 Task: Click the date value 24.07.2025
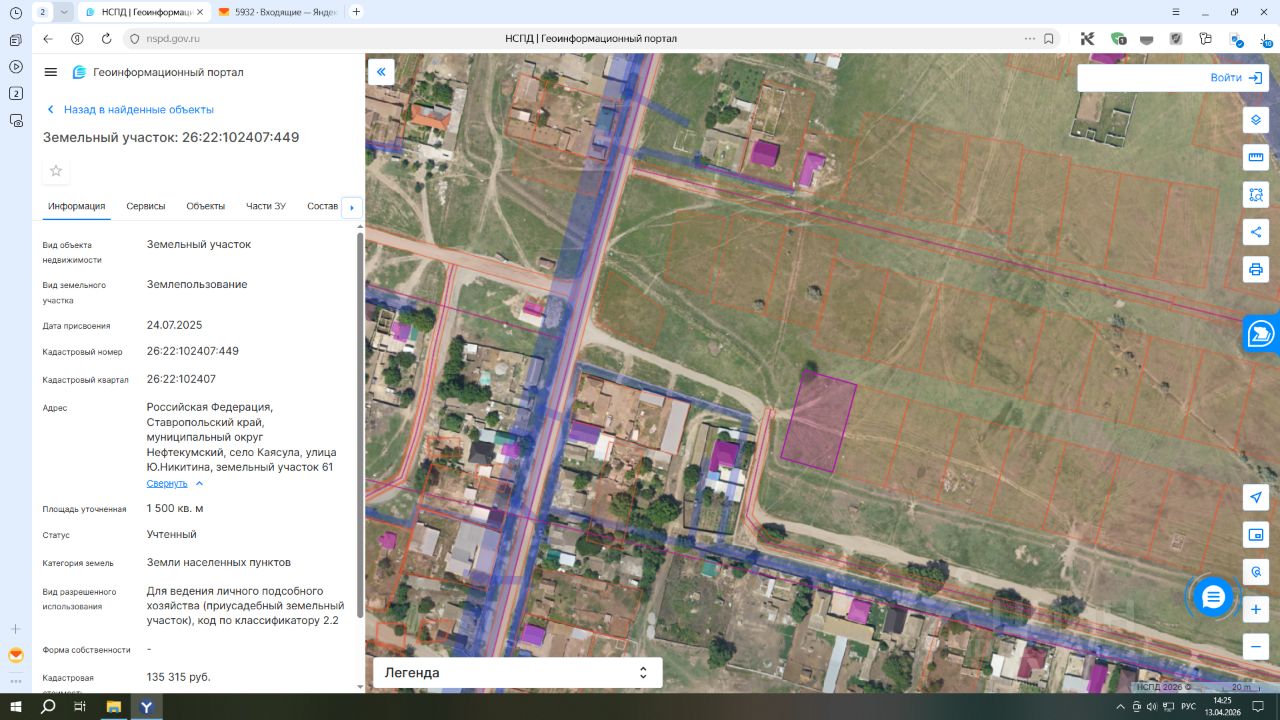[x=175, y=326]
